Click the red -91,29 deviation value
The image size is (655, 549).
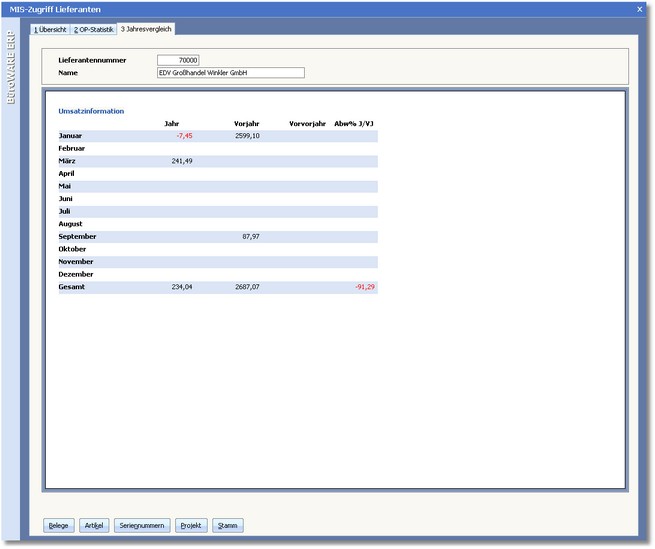(x=362, y=287)
